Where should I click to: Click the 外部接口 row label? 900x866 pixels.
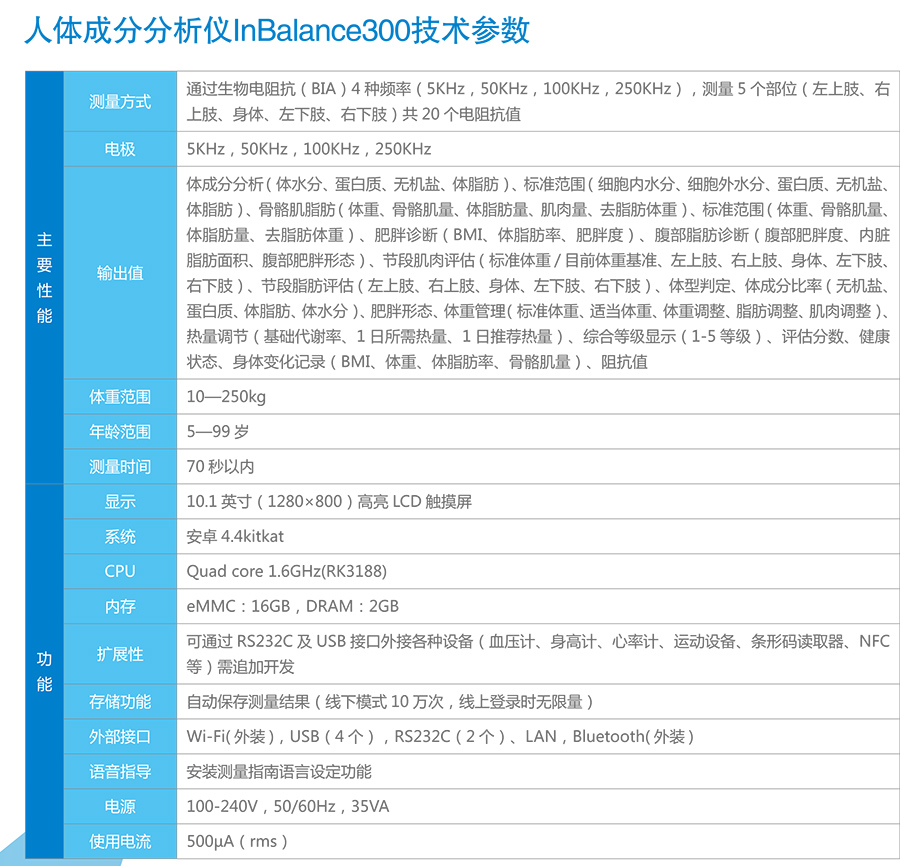pos(120,736)
